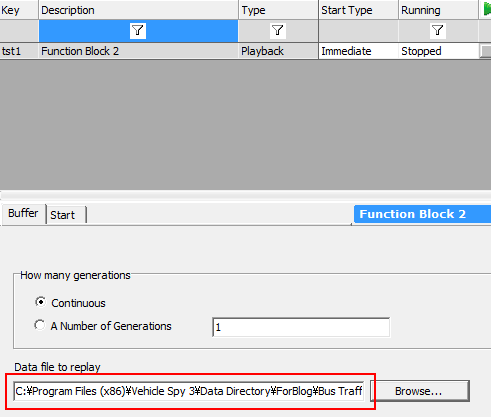Click the button at end of tst1 row
The height and width of the screenshot is (417, 491).
coord(485,52)
